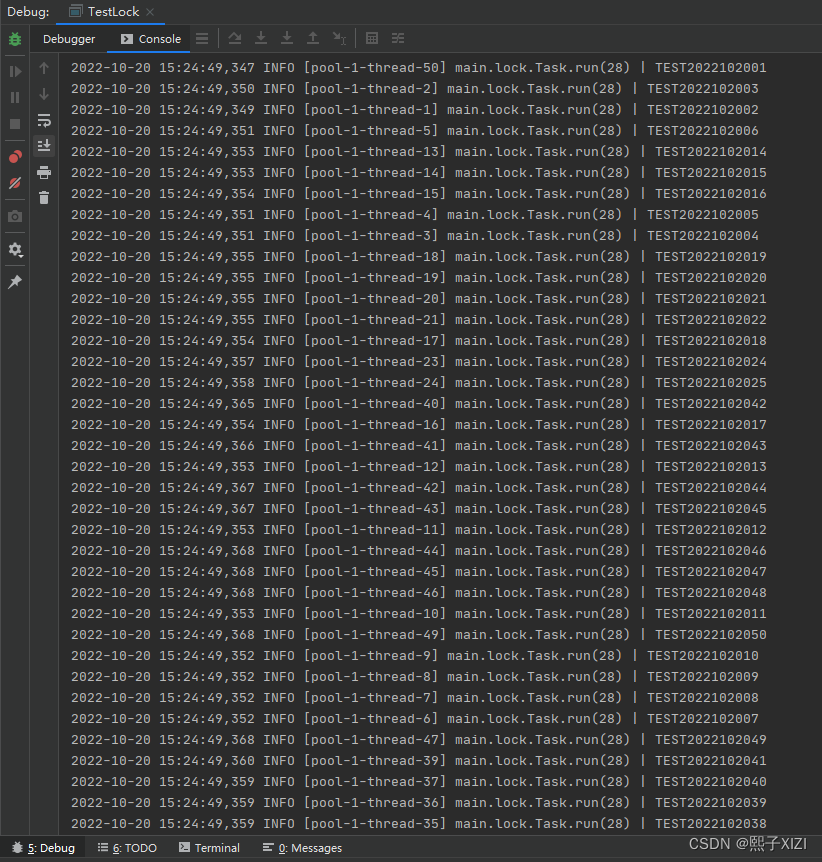Click log line for pool-1-thread-49
Viewport: 822px width, 862px height.
(x=418, y=634)
